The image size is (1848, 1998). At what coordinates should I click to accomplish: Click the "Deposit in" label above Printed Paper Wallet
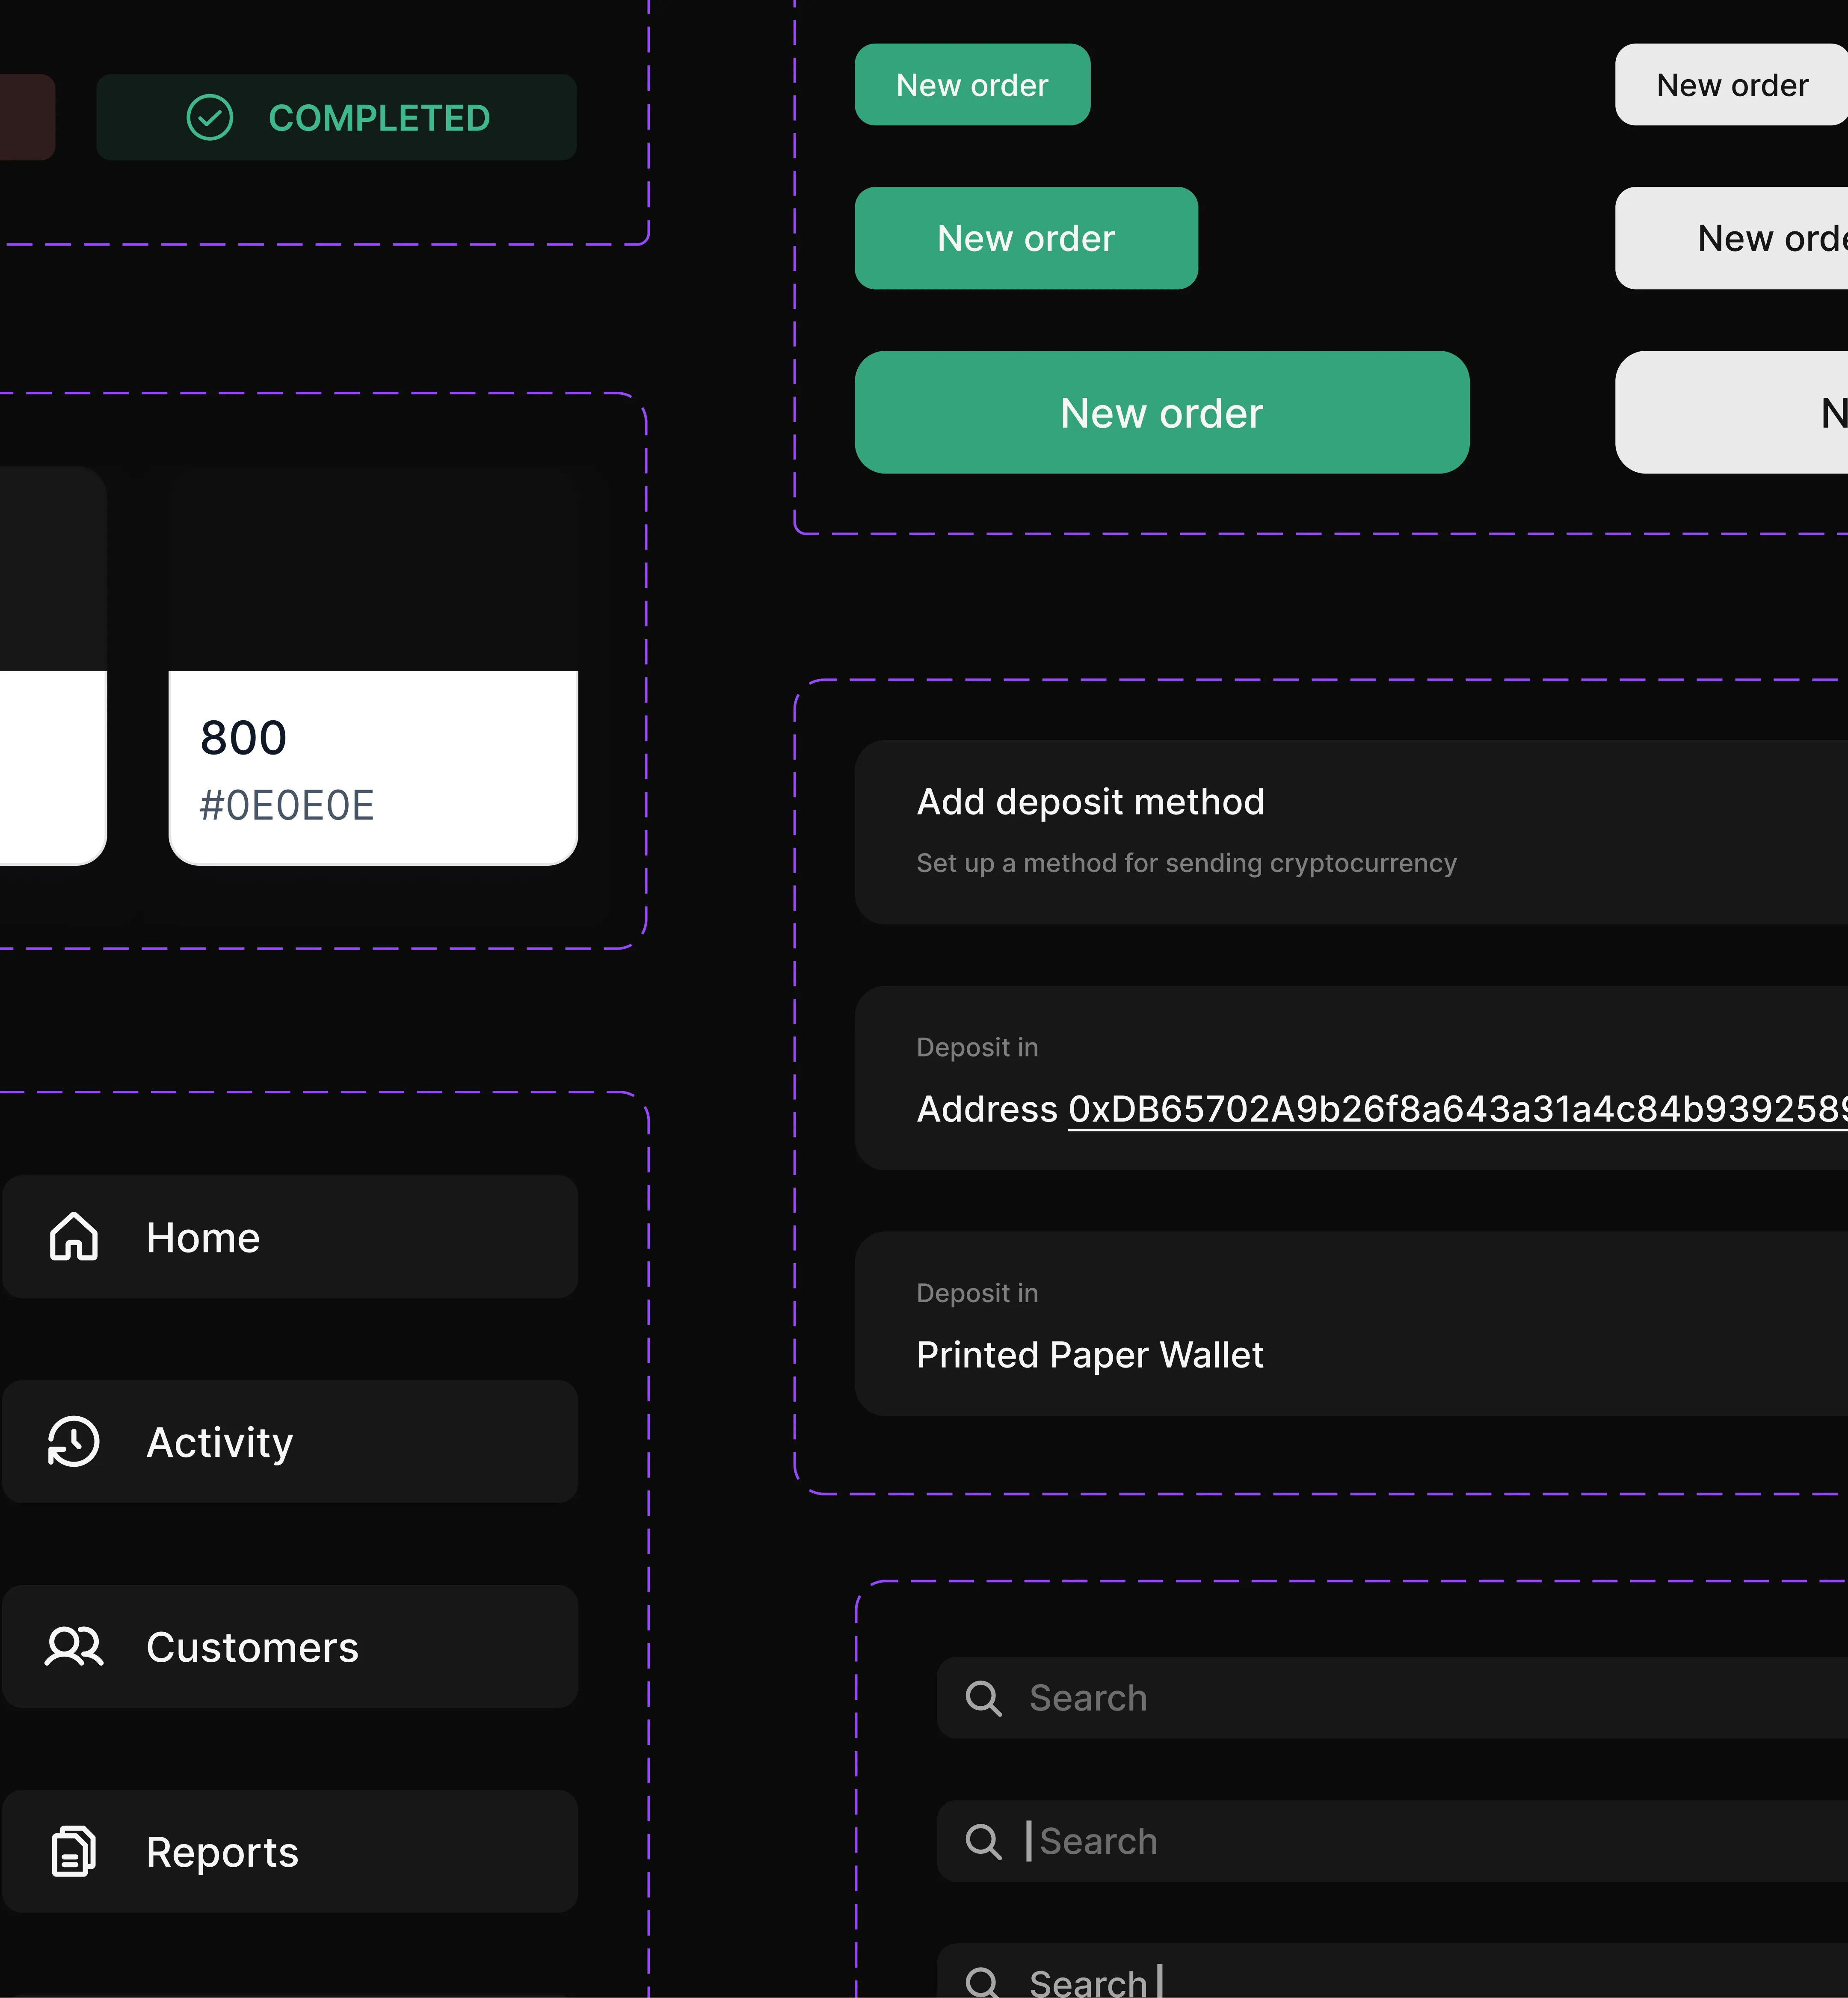(x=977, y=1293)
